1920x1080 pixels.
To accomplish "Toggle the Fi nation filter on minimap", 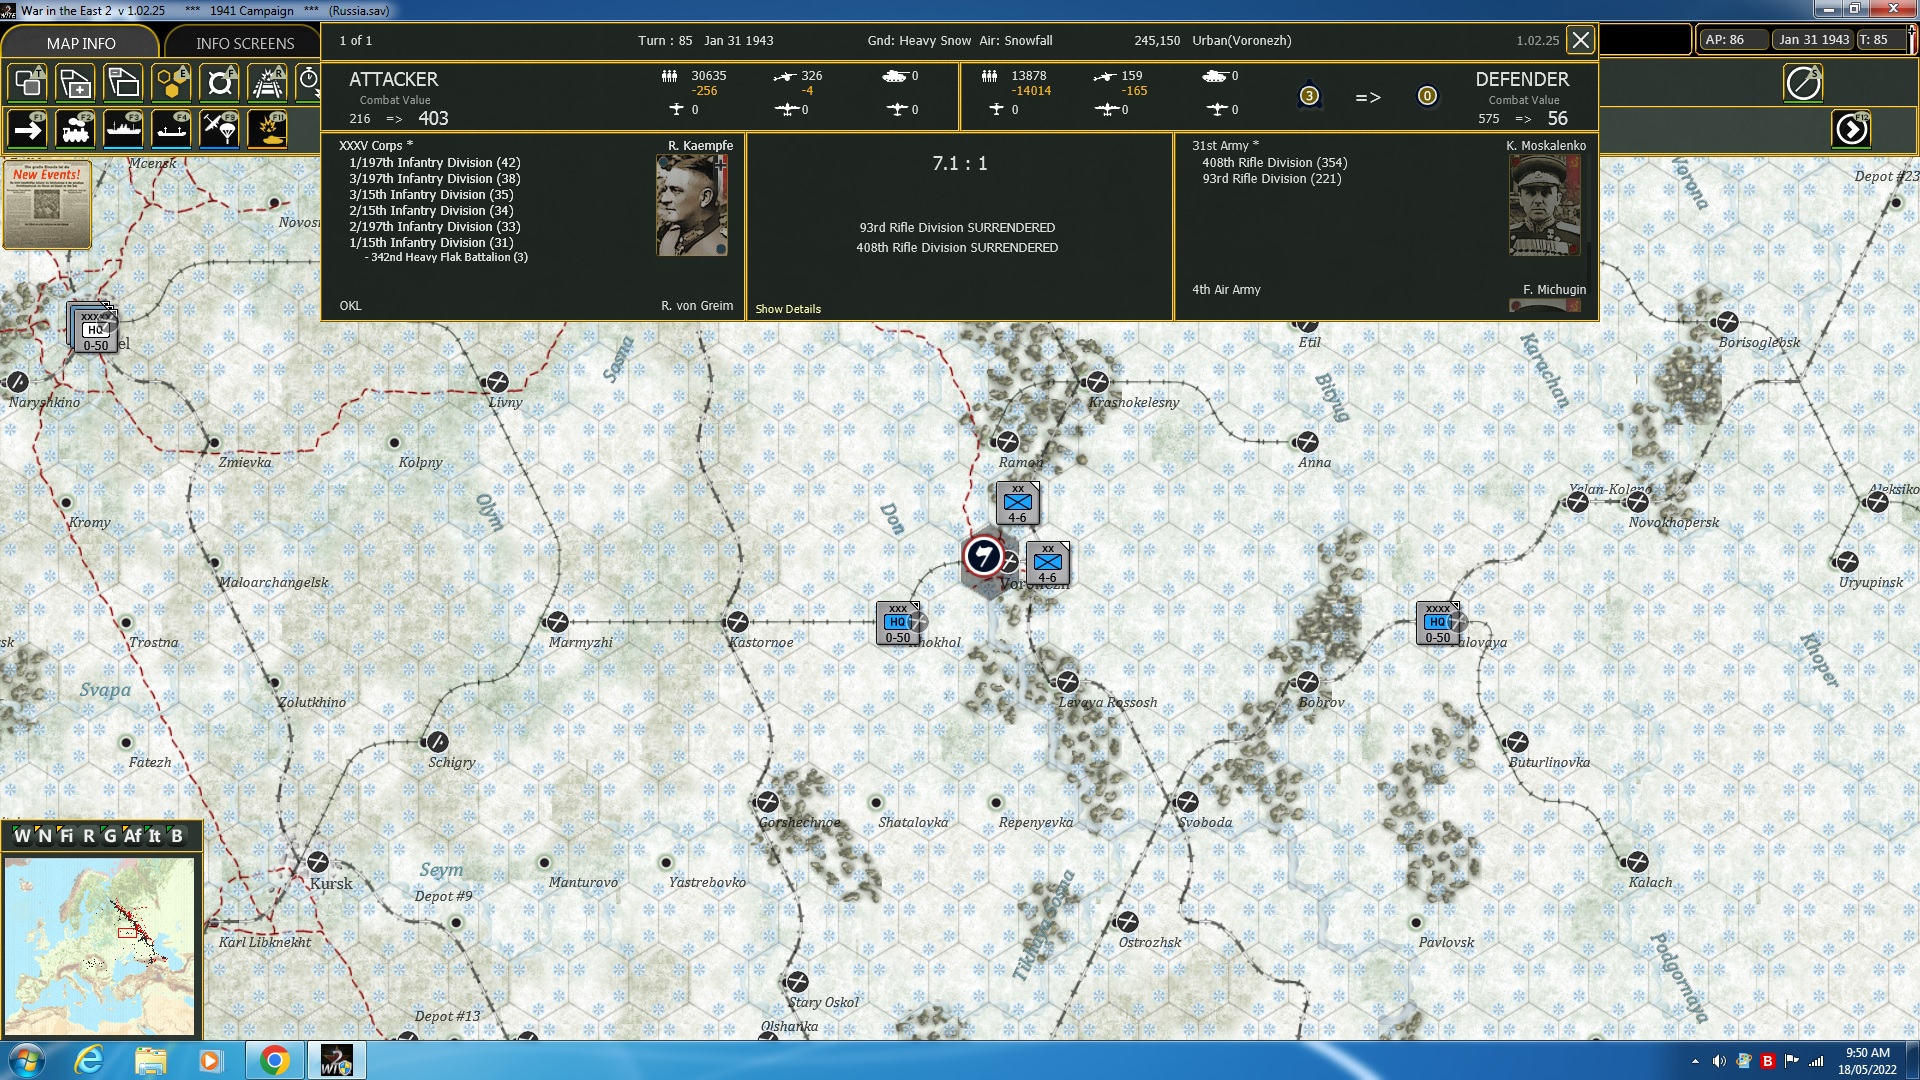I will tap(66, 836).
